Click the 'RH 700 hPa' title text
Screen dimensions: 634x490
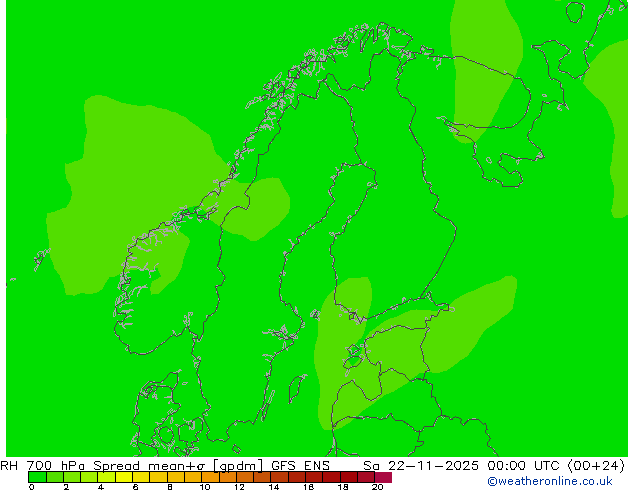(42, 466)
